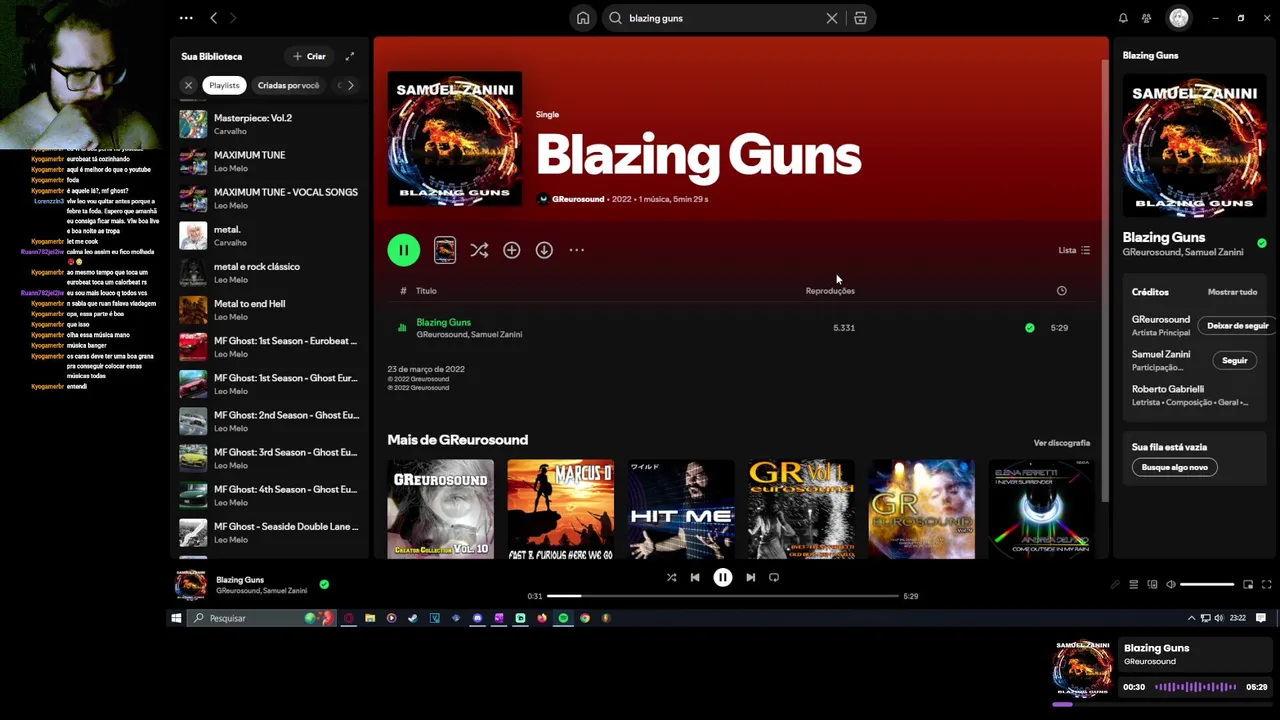Image resolution: width=1280 pixels, height=720 pixels.
Task: Adjust the volume slider
Action: [x=1207, y=584]
